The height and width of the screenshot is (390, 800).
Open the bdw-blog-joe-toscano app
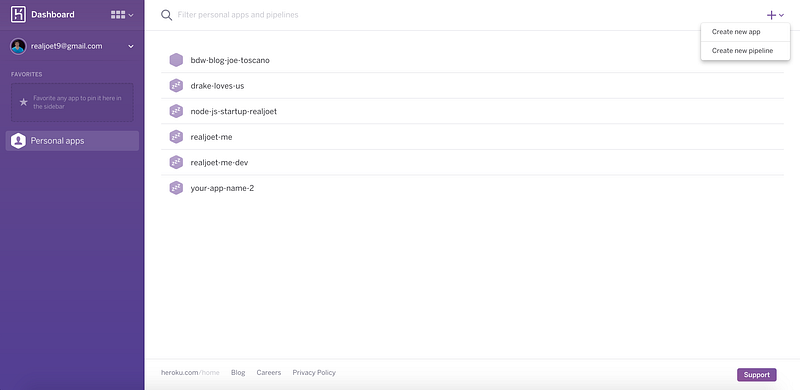[x=230, y=60]
